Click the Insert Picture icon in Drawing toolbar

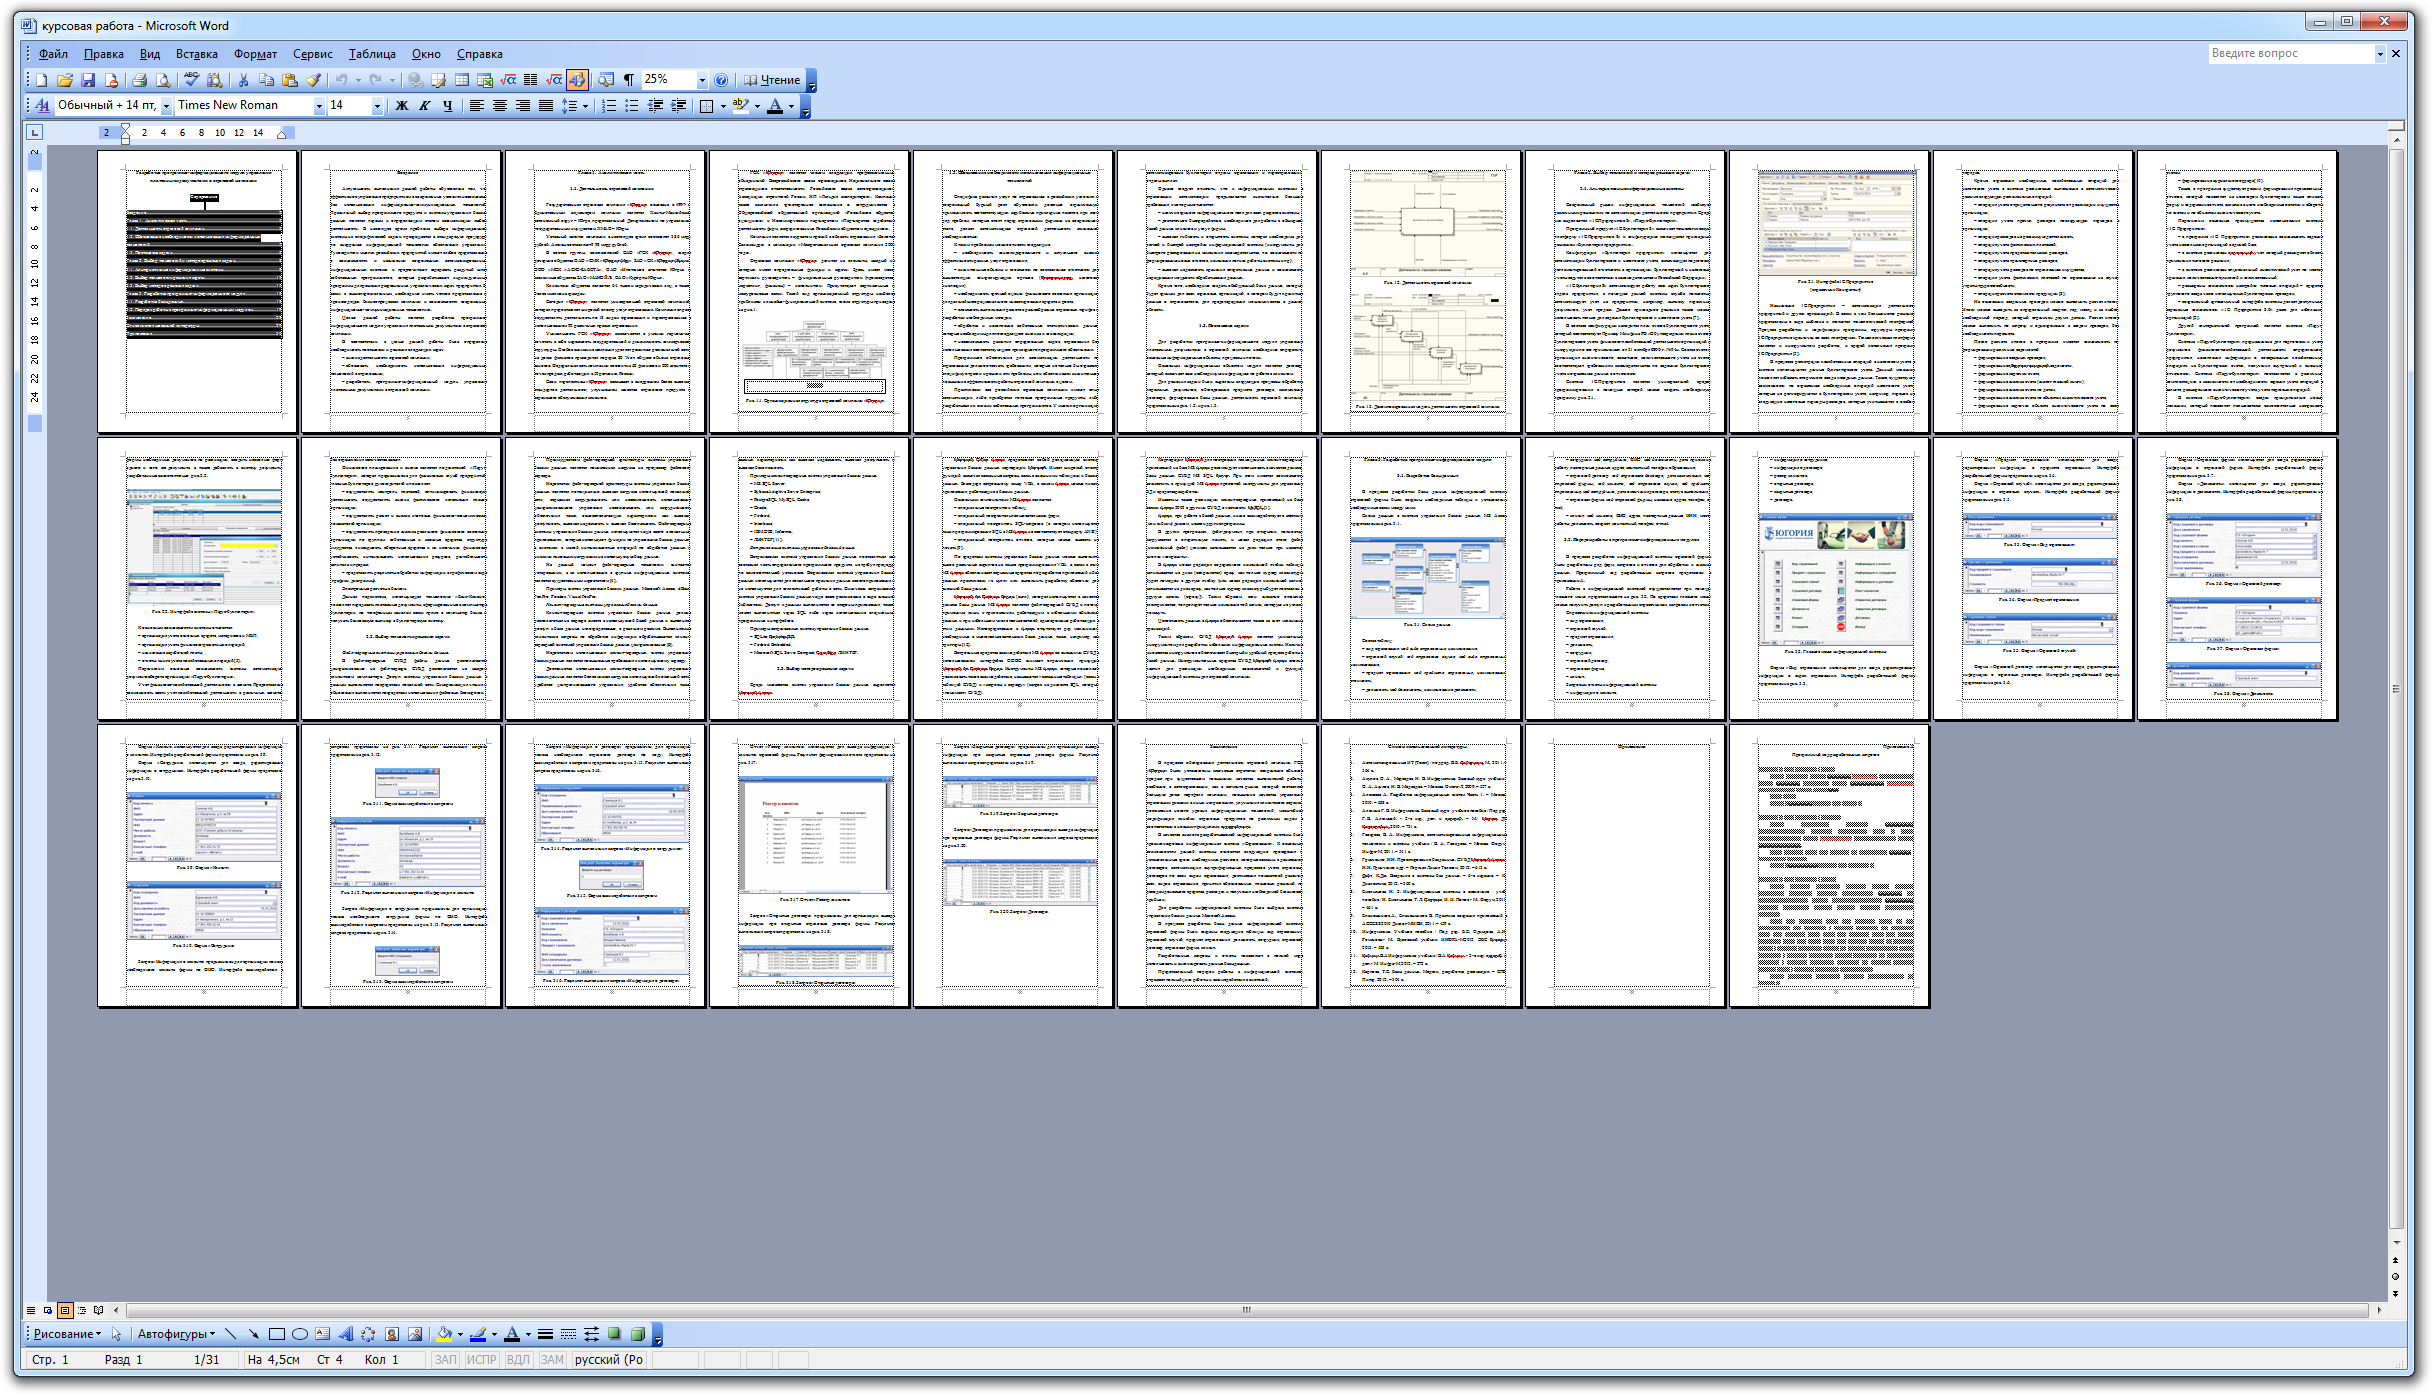tap(415, 1334)
